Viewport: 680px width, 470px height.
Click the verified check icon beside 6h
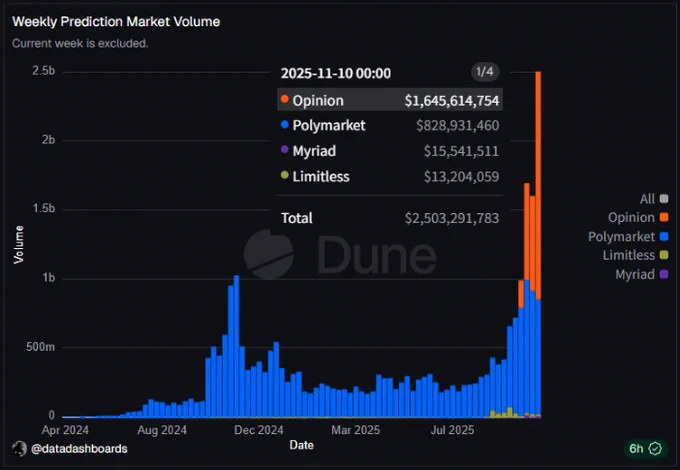655,448
